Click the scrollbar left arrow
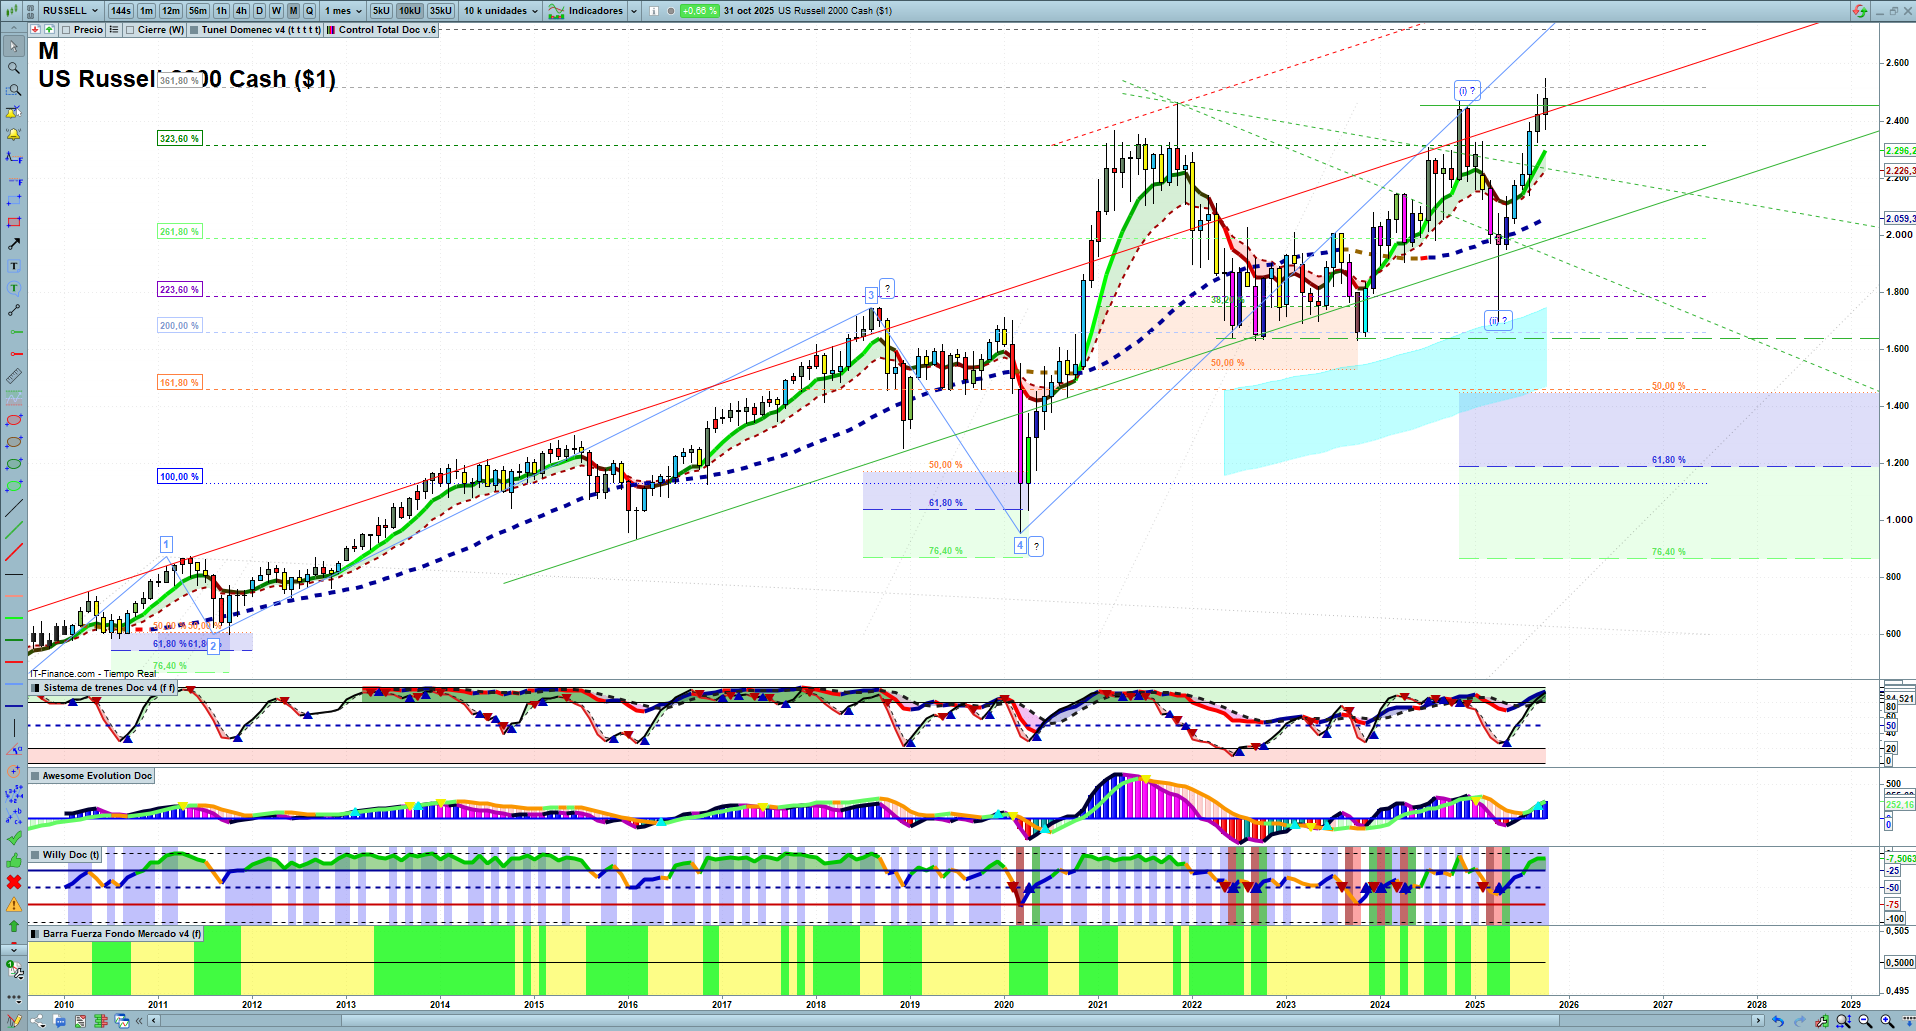Screen dimensions: 1916x1031 tap(153, 1021)
